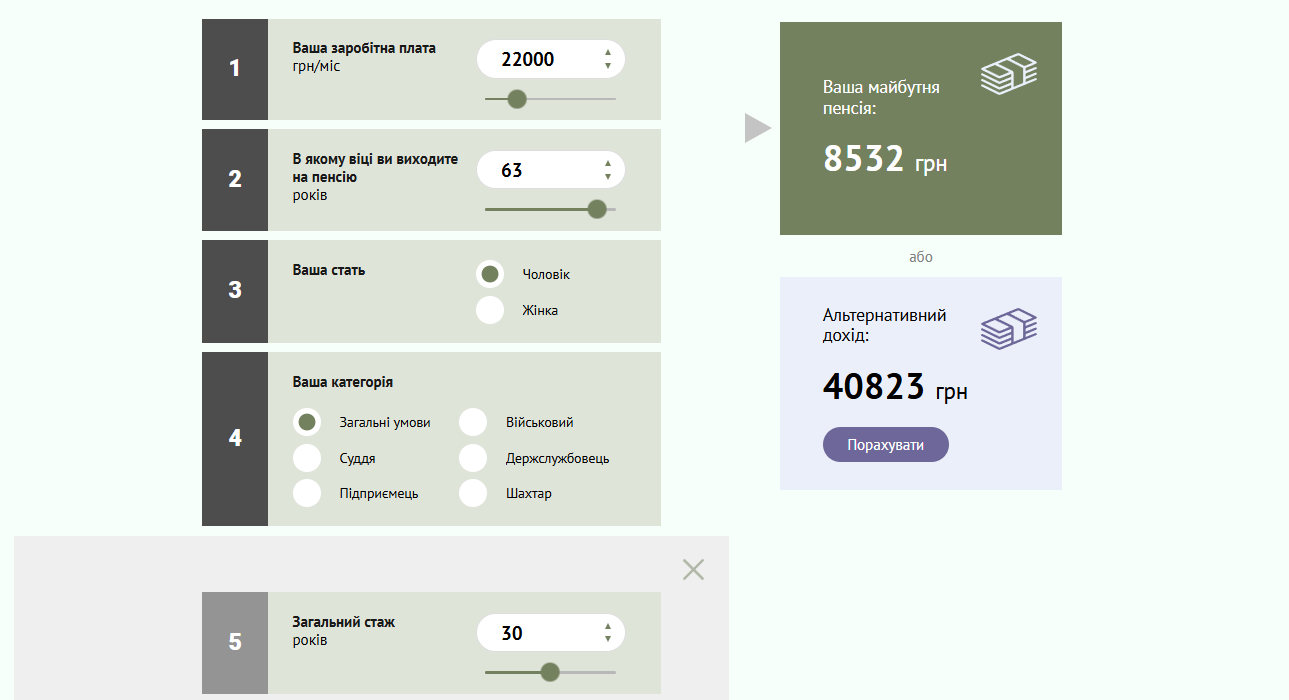The width and height of the screenshot is (1289, 700).
Task: Decrease salary value with down arrow
Action: click(608, 66)
